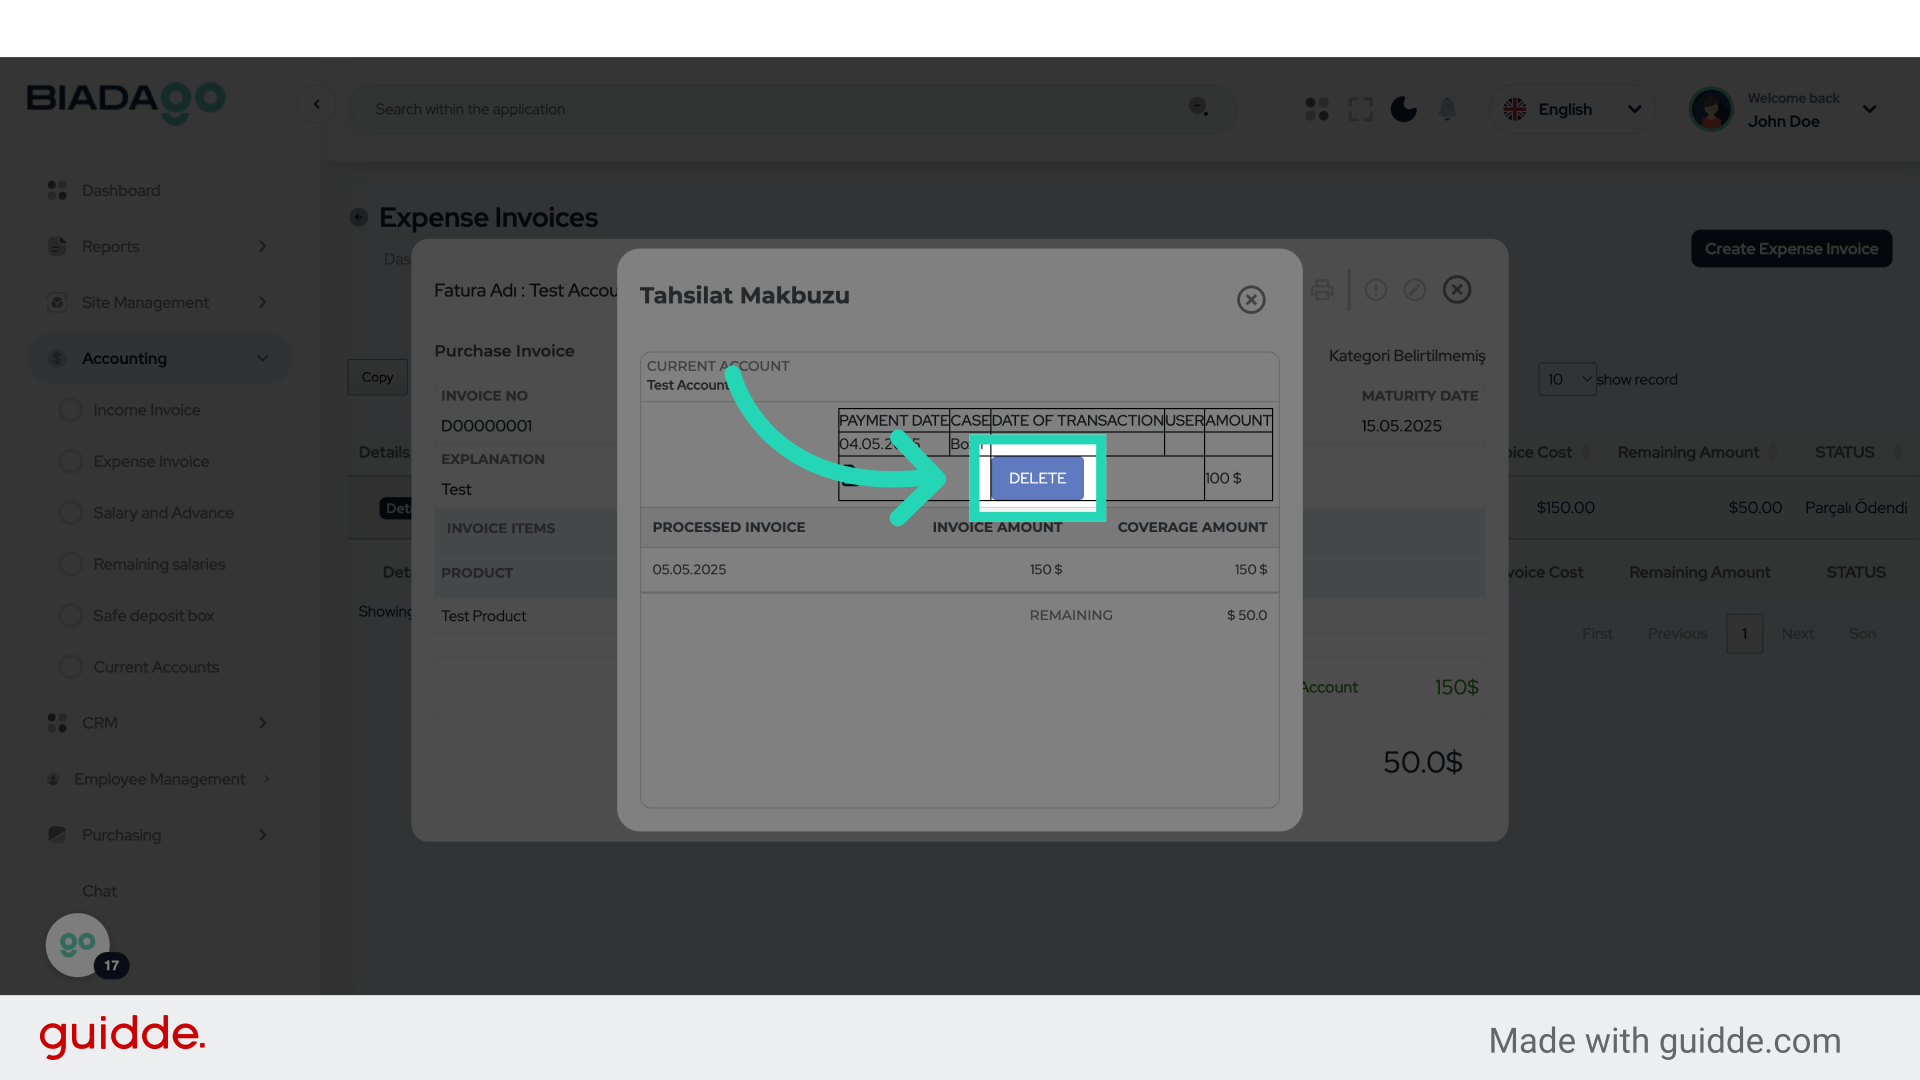
Task: Enter fullscreen mode icon
Action: [1360, 109]
